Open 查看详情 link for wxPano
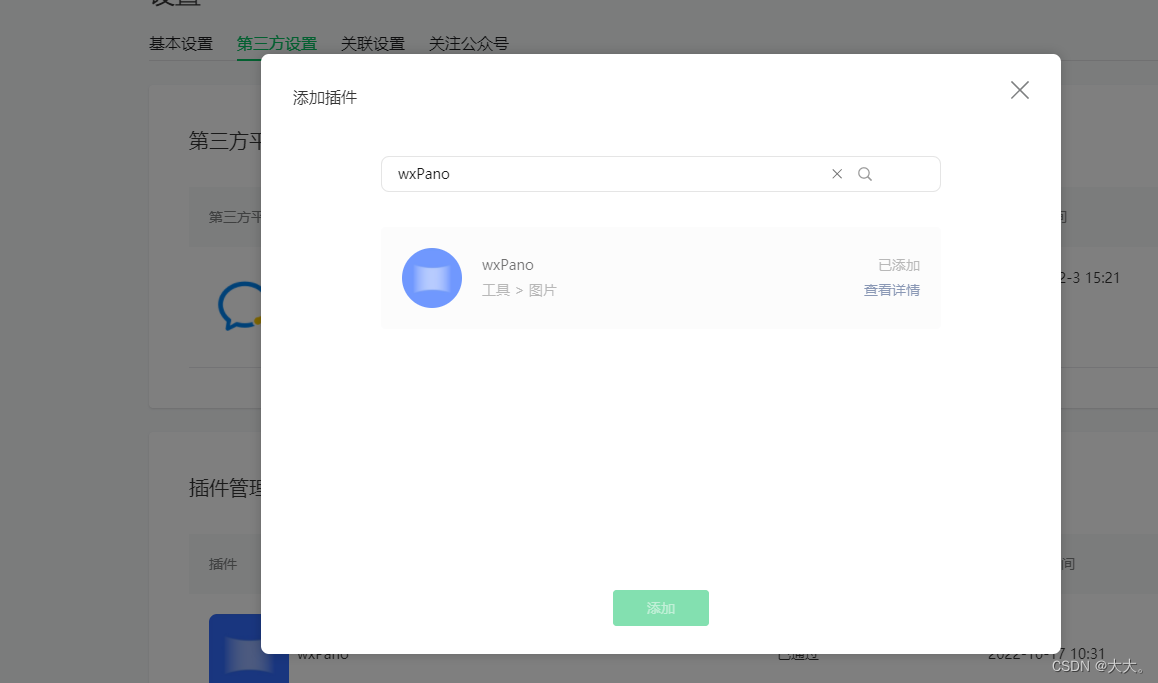 tap(891, 290)
